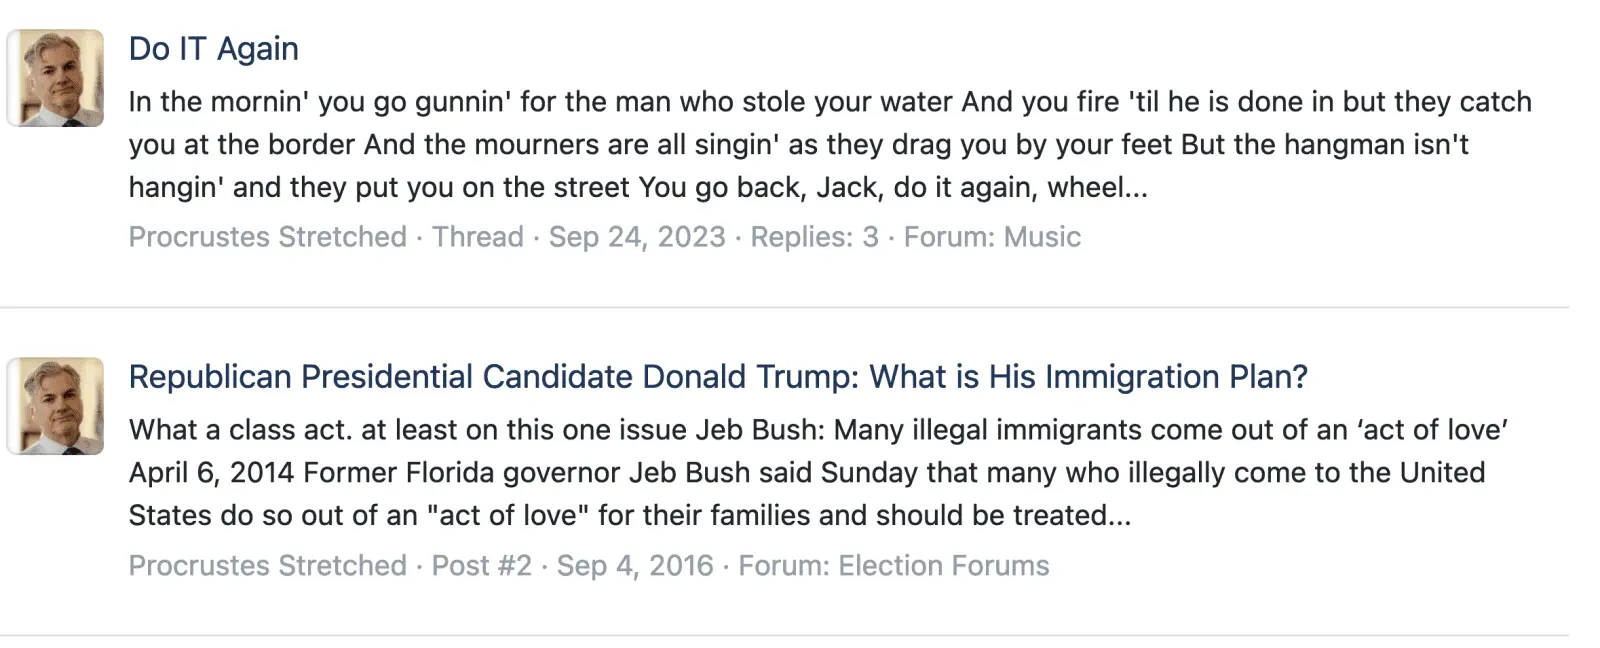Click the divider line between the two results

coord(784,307)
